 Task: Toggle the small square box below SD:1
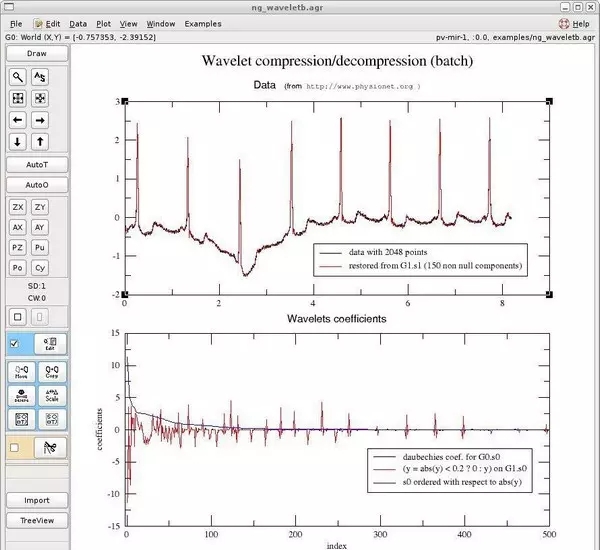(17, 317)
